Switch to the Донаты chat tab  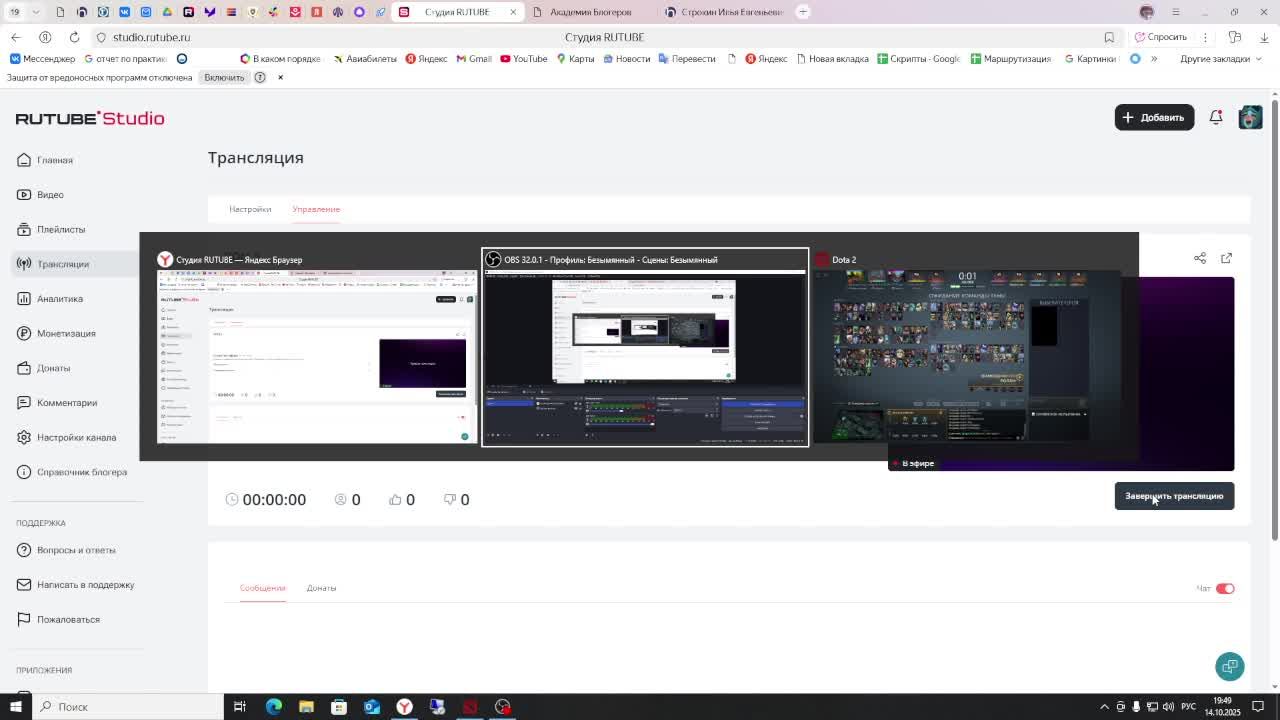[x=321, y=588]
